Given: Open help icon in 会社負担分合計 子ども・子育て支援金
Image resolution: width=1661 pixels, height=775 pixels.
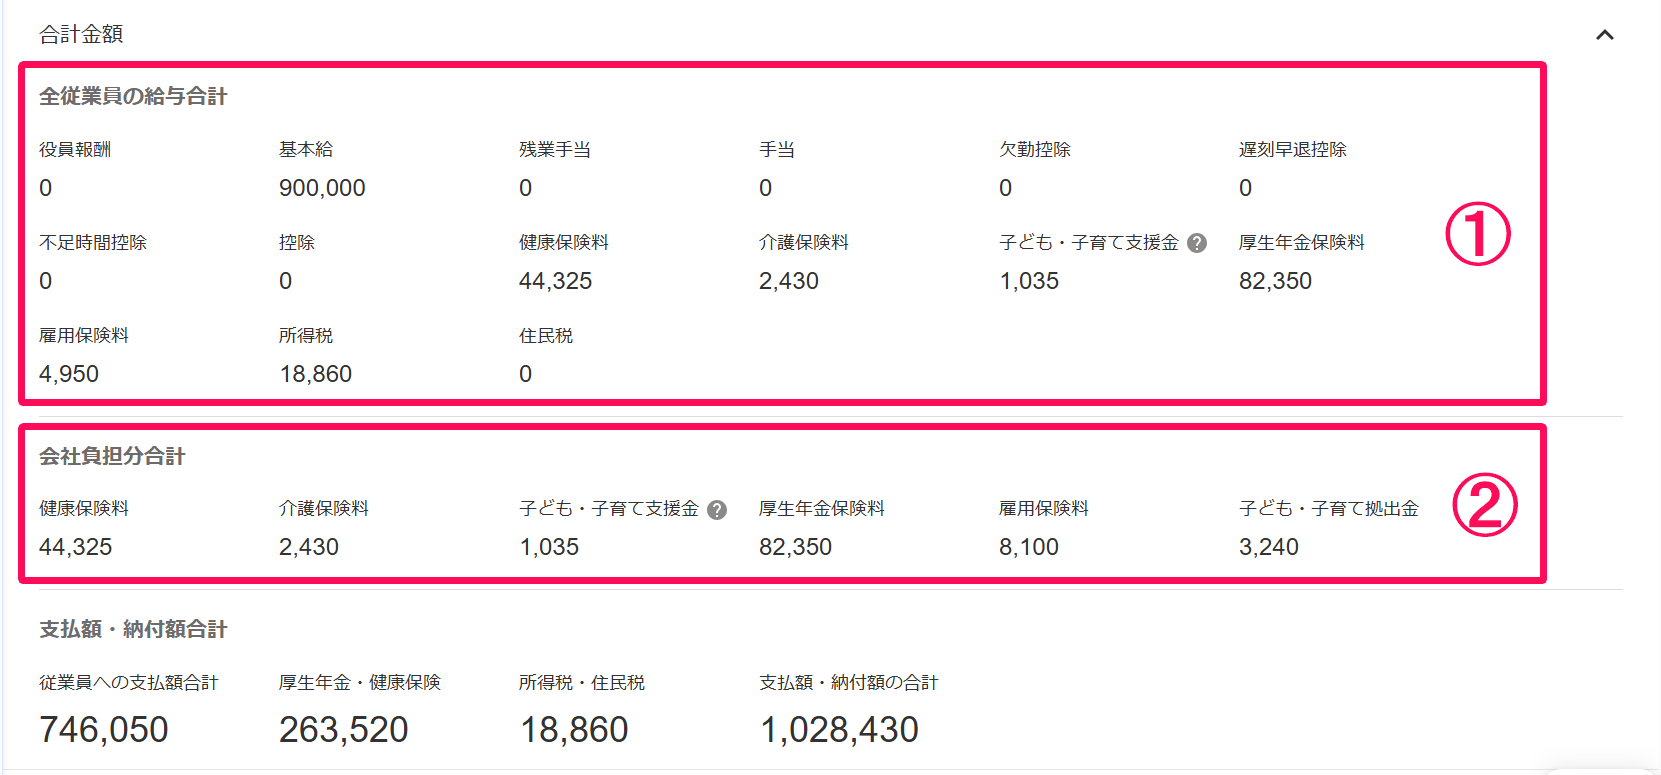Looking at the screenshot, I should click(x=717, y=510).
